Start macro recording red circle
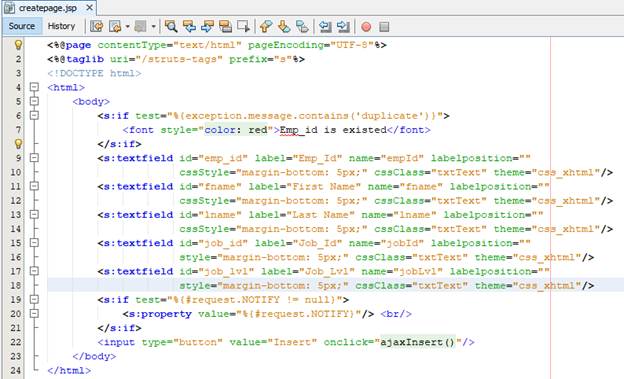 coord(366,27)
